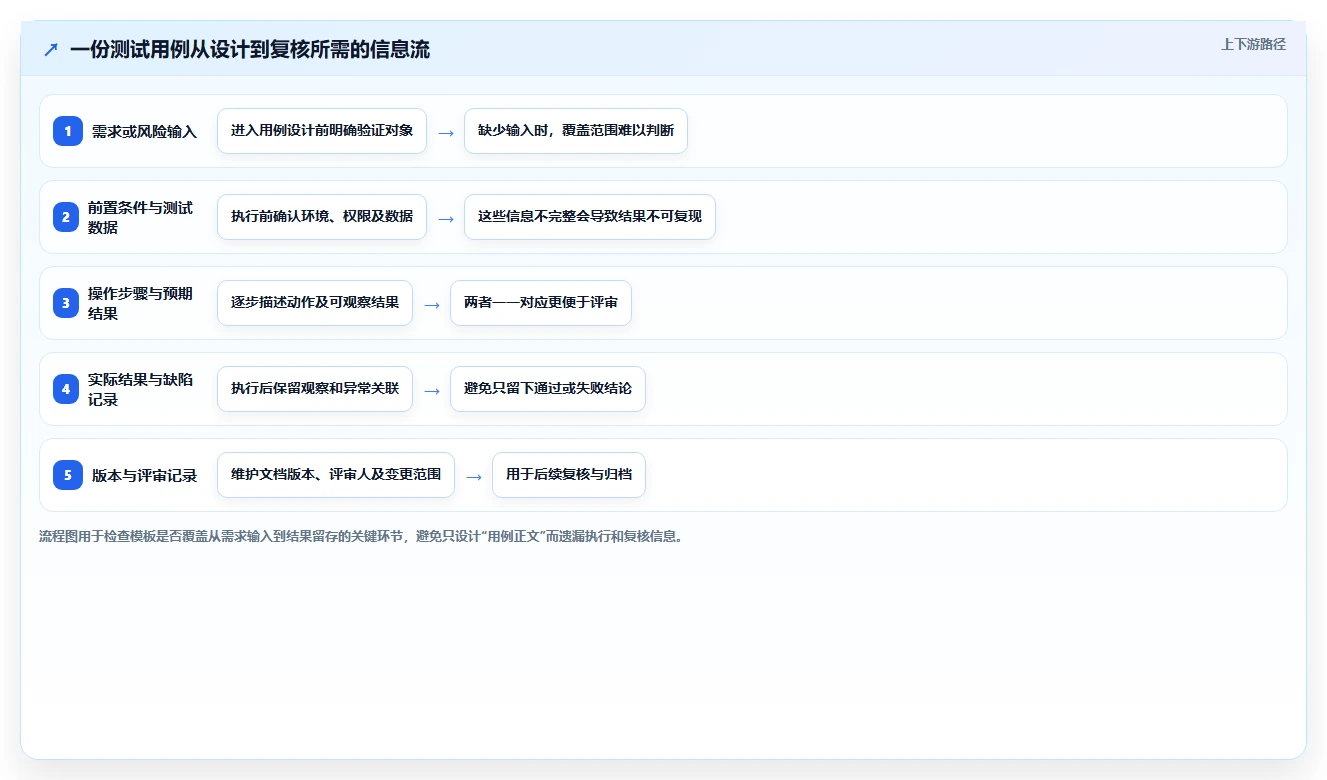Screen dimensions: 1327x780
Task: Click the 两者一一对应更便于评审 box
Action: [x=541, y=303]
